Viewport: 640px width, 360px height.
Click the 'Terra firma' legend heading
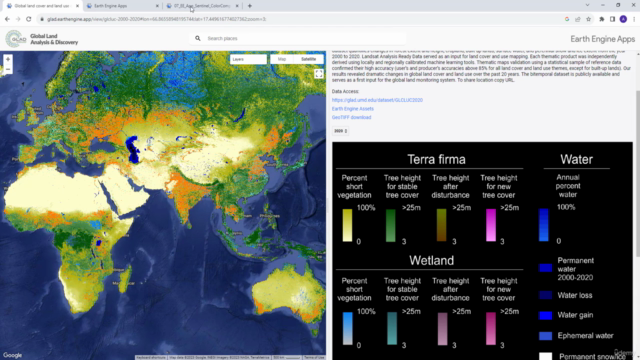pyautogui.click(x=436, y=159)
